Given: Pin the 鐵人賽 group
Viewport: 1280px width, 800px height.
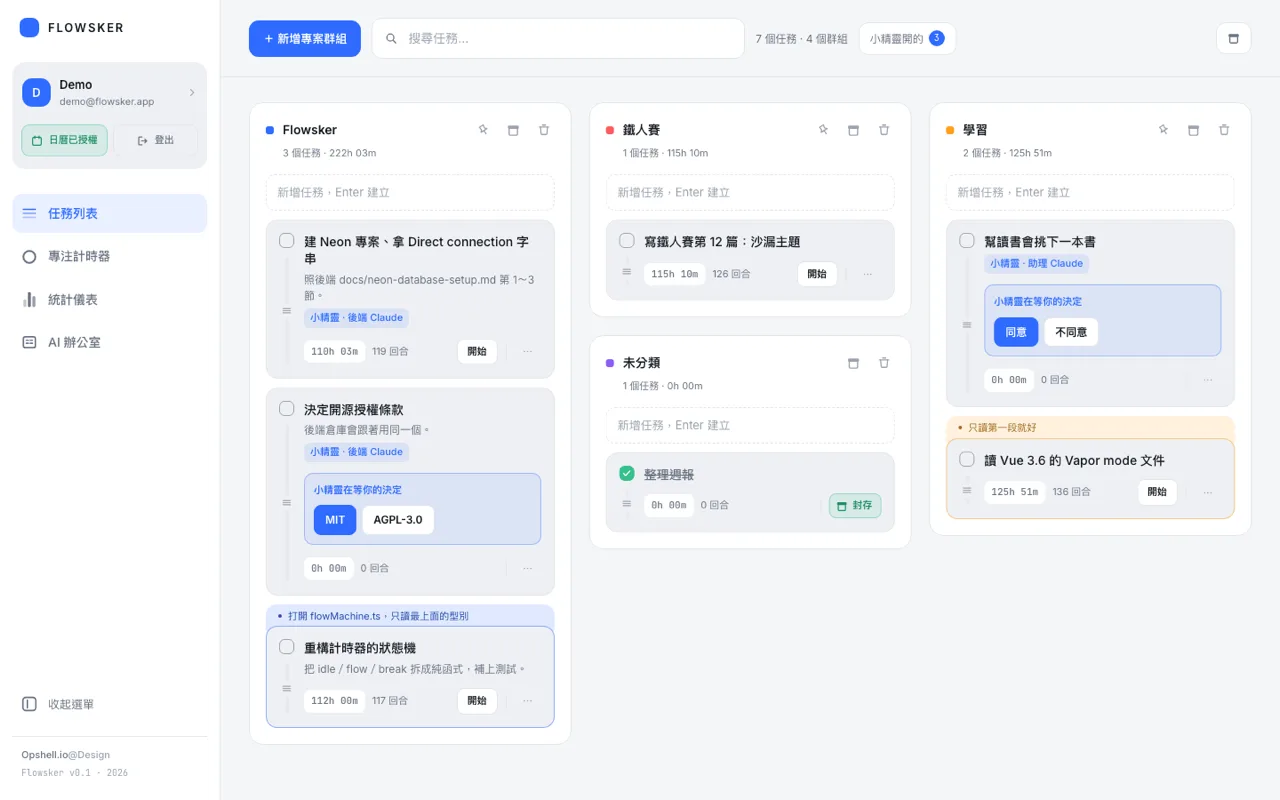Looking at the screenshot, I should click(823, 130).
